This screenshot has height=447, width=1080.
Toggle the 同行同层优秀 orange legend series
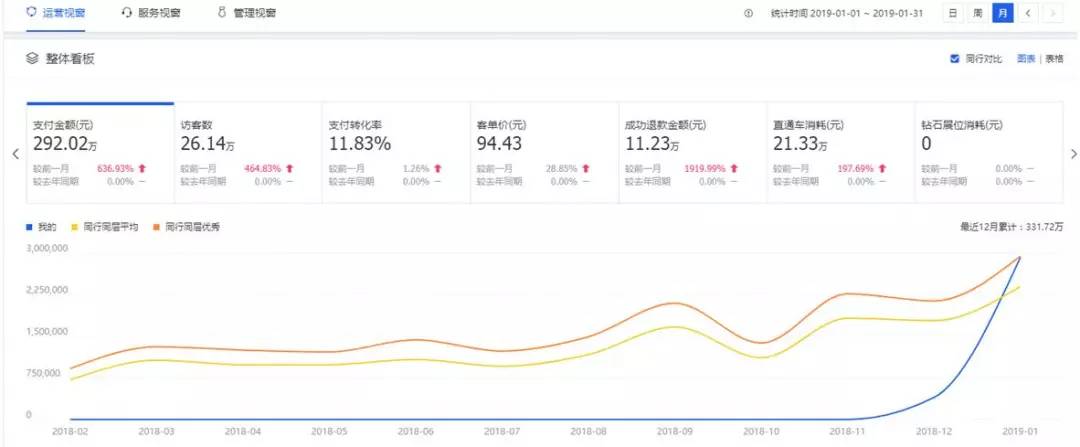(x=186, y=227)
